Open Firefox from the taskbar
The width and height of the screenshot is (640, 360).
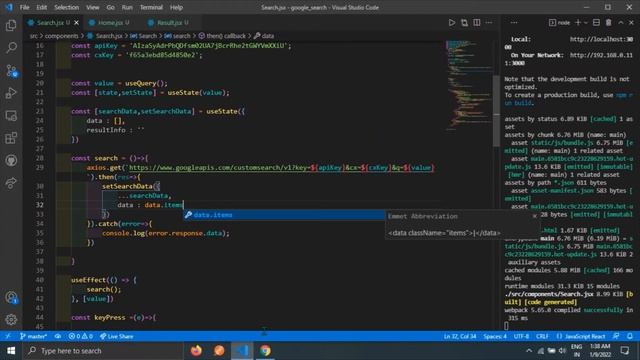point(196,351)
